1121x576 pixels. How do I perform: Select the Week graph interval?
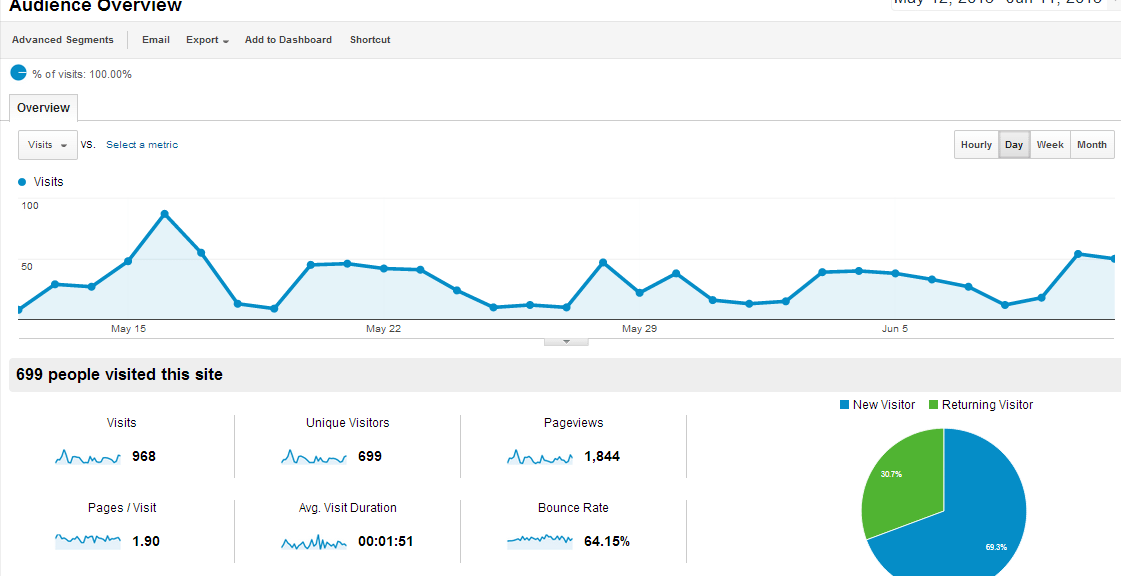[x=1050, y=144]
